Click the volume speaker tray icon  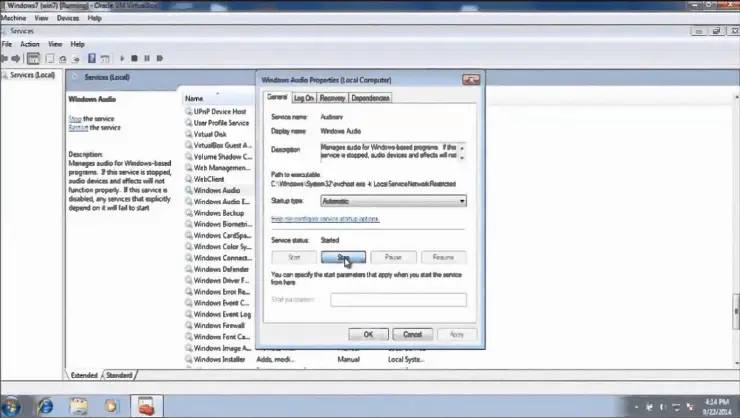pos(663,407)
